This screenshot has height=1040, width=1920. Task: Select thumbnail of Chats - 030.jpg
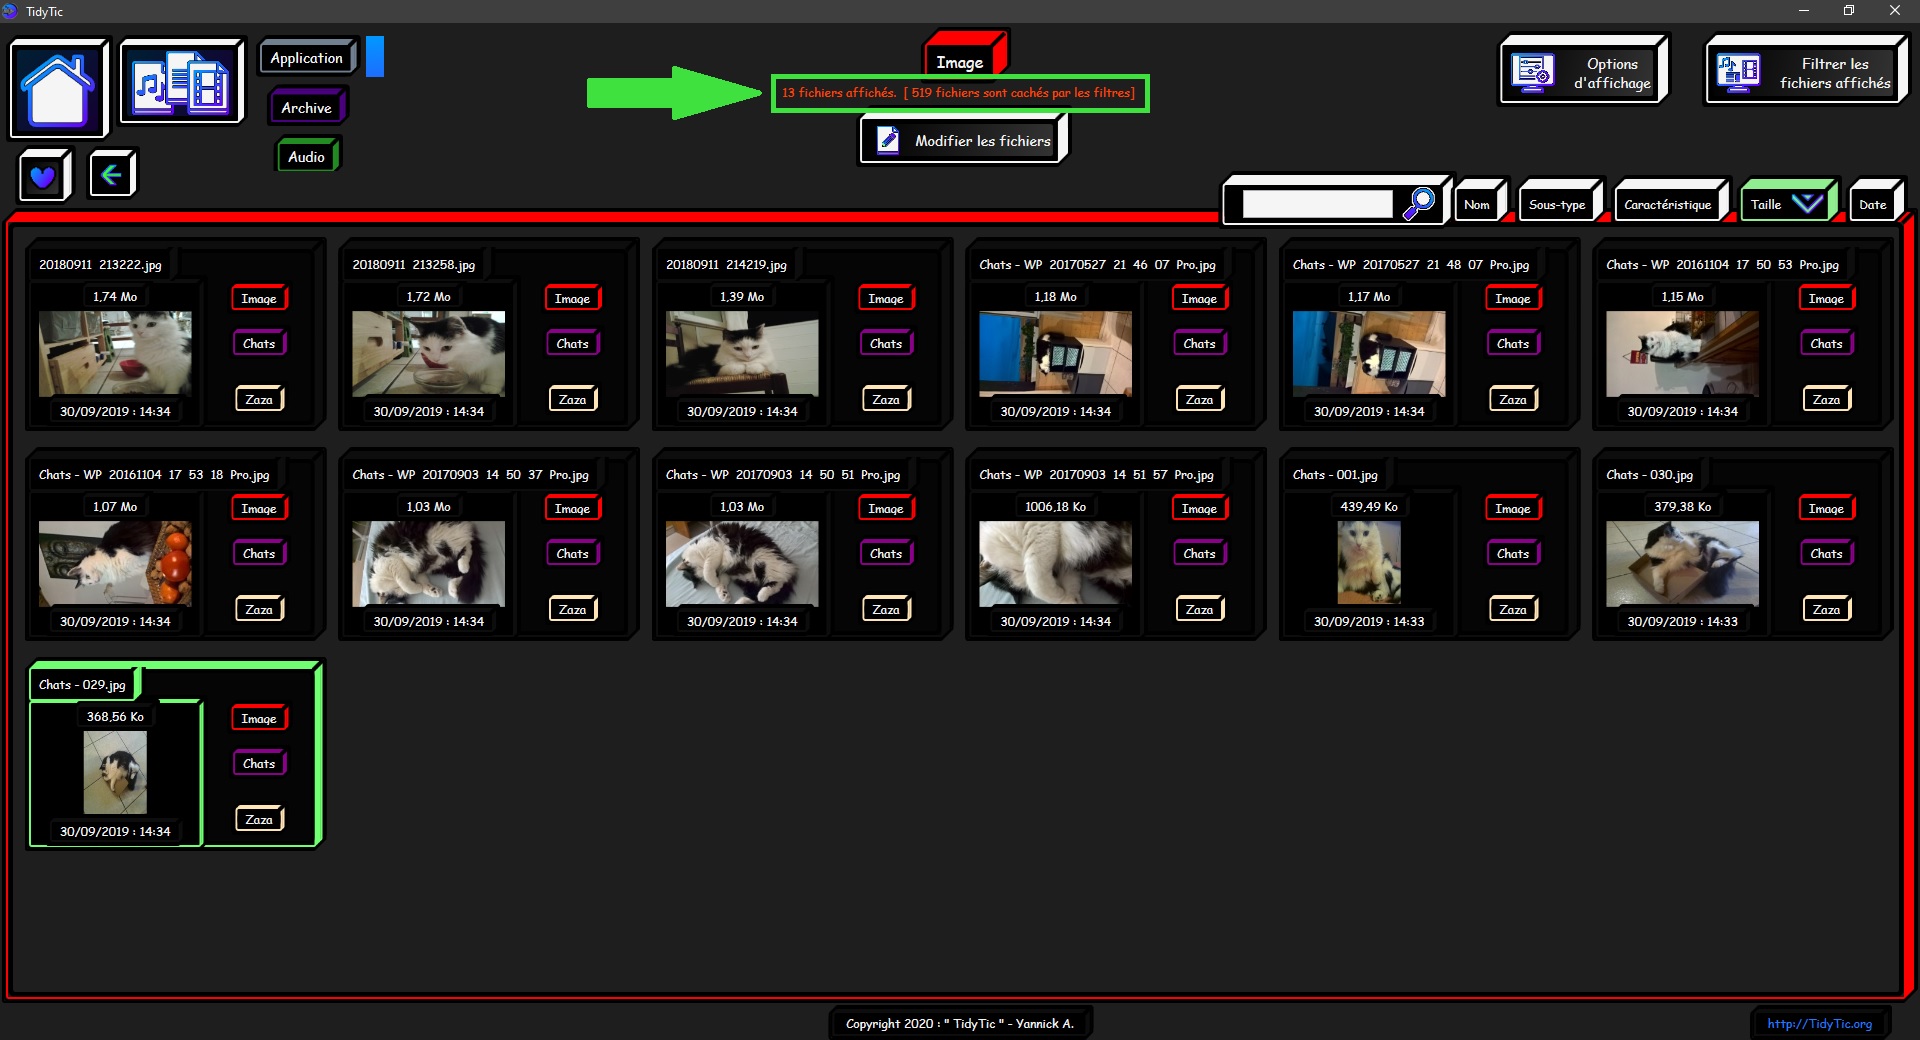click(1682, 563)
